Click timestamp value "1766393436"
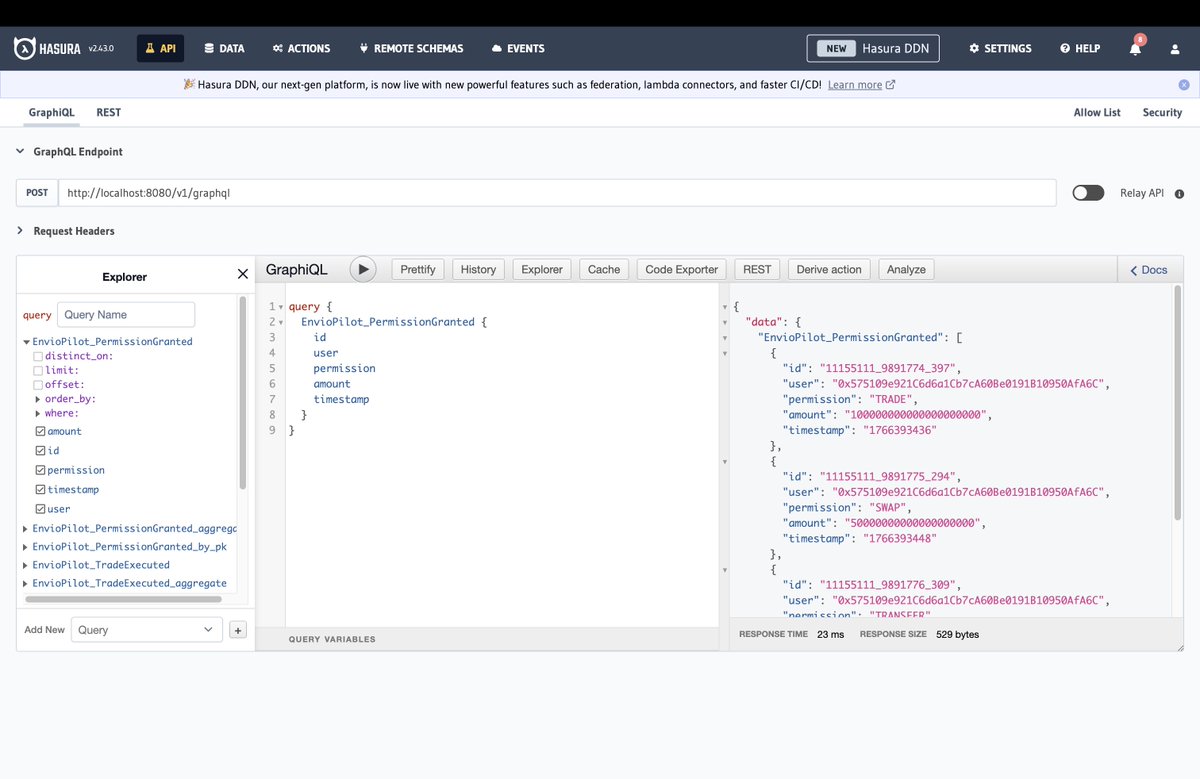 (x=898, y=430)
